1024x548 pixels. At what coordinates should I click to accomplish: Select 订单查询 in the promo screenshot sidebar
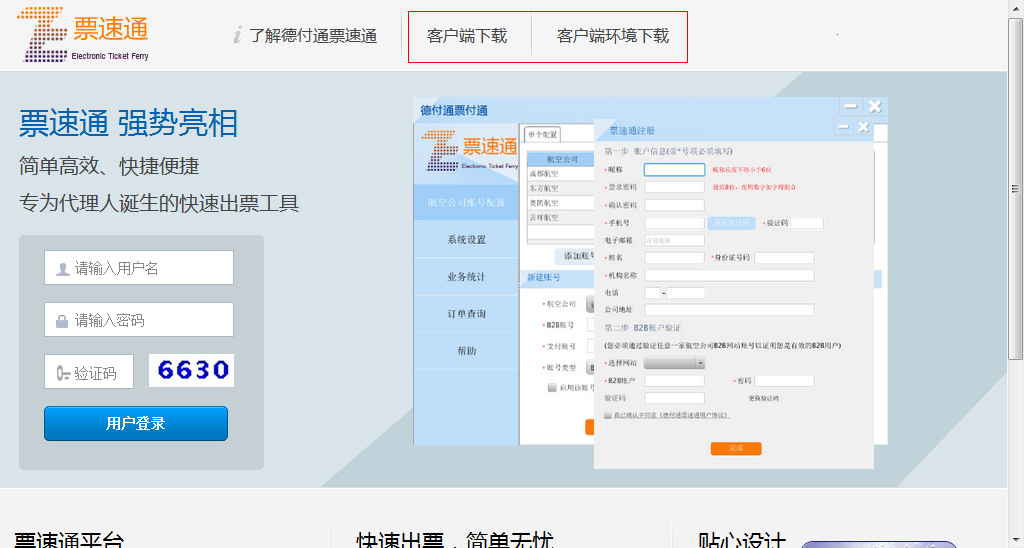click(x=466, y=314)
